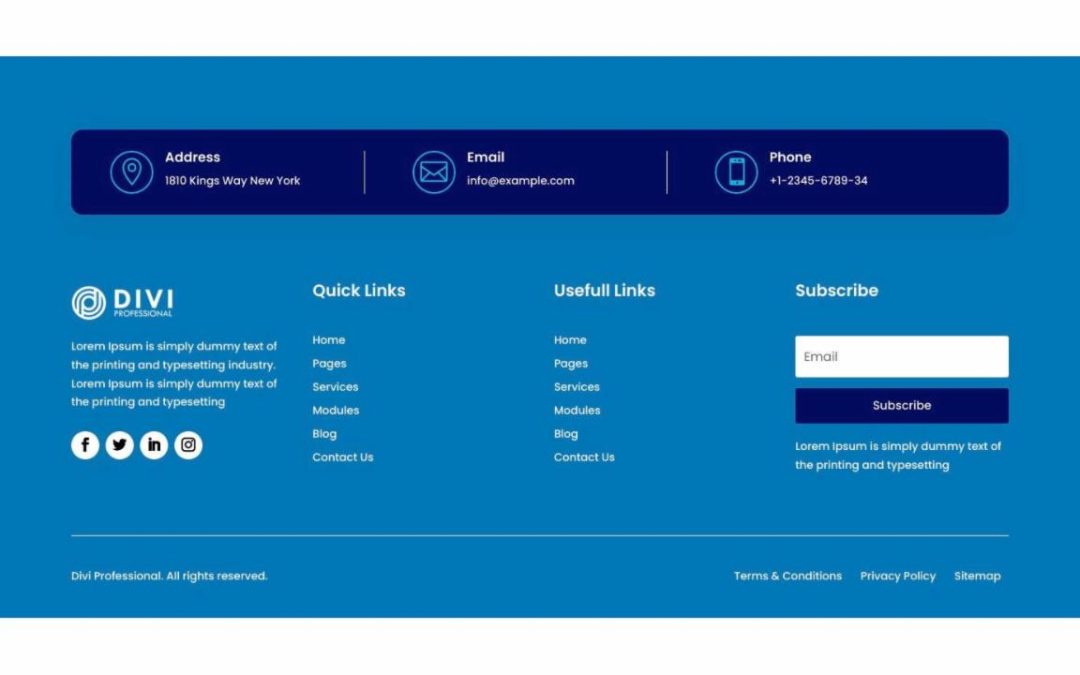Visit the LinkedIn social icon
Viewport: 1080px width, 675px height.
154,445
